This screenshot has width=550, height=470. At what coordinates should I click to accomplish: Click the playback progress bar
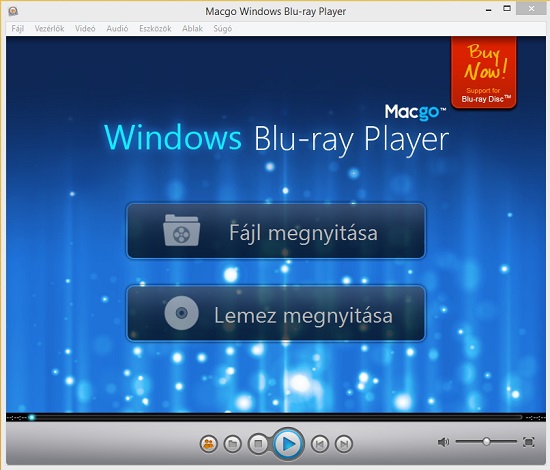pos(276,417)
